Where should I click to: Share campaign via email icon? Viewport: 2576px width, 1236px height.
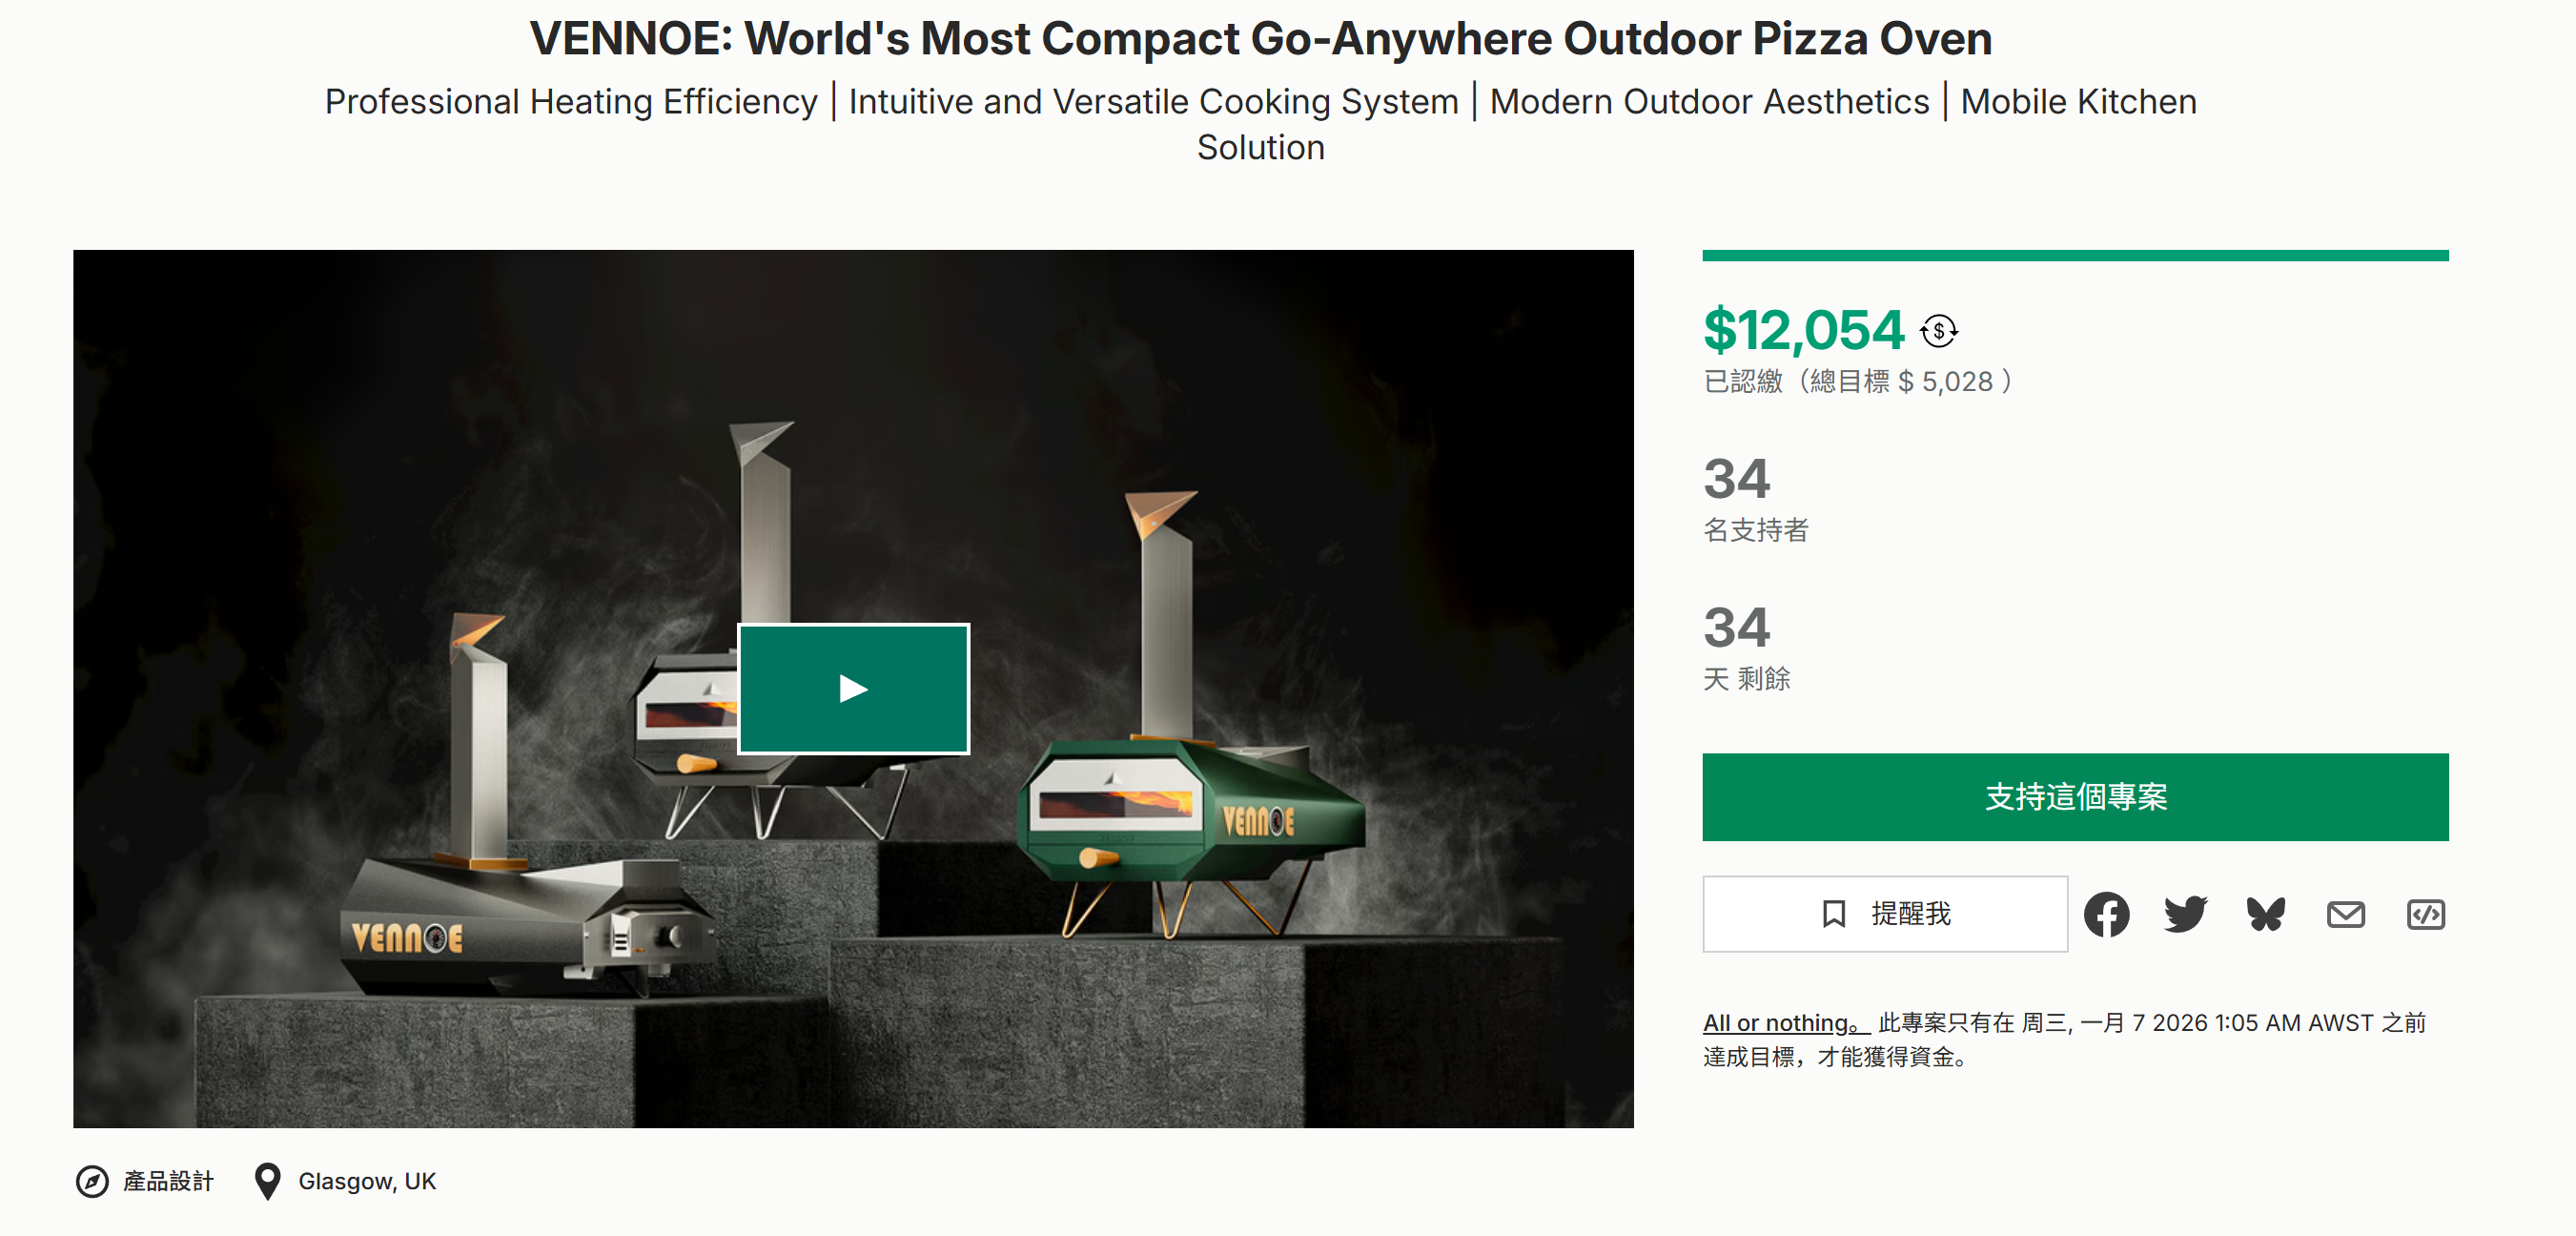point(2345,914)
